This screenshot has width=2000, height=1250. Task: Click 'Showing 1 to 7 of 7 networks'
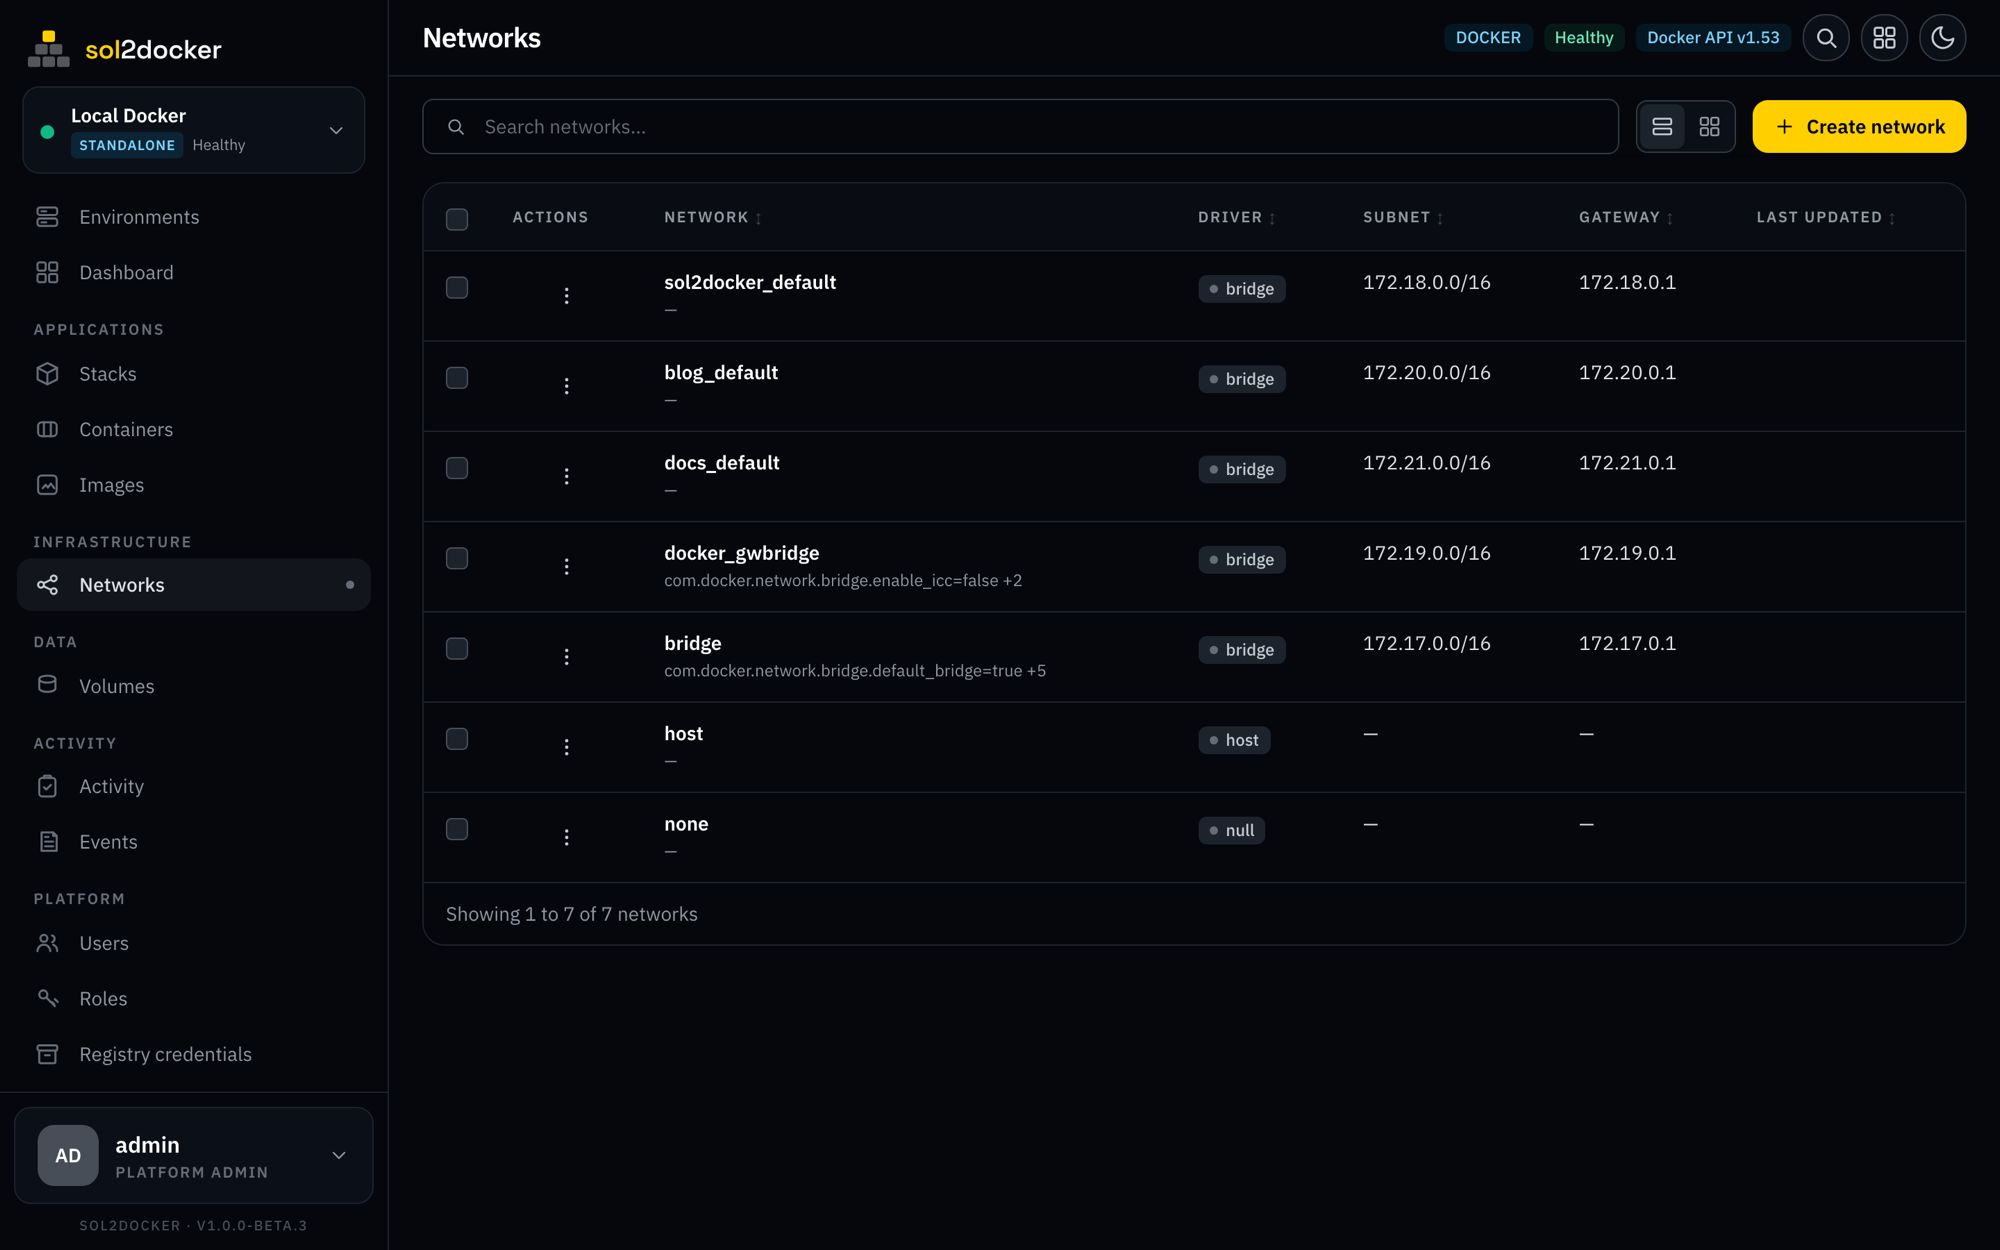coord(572,914)
